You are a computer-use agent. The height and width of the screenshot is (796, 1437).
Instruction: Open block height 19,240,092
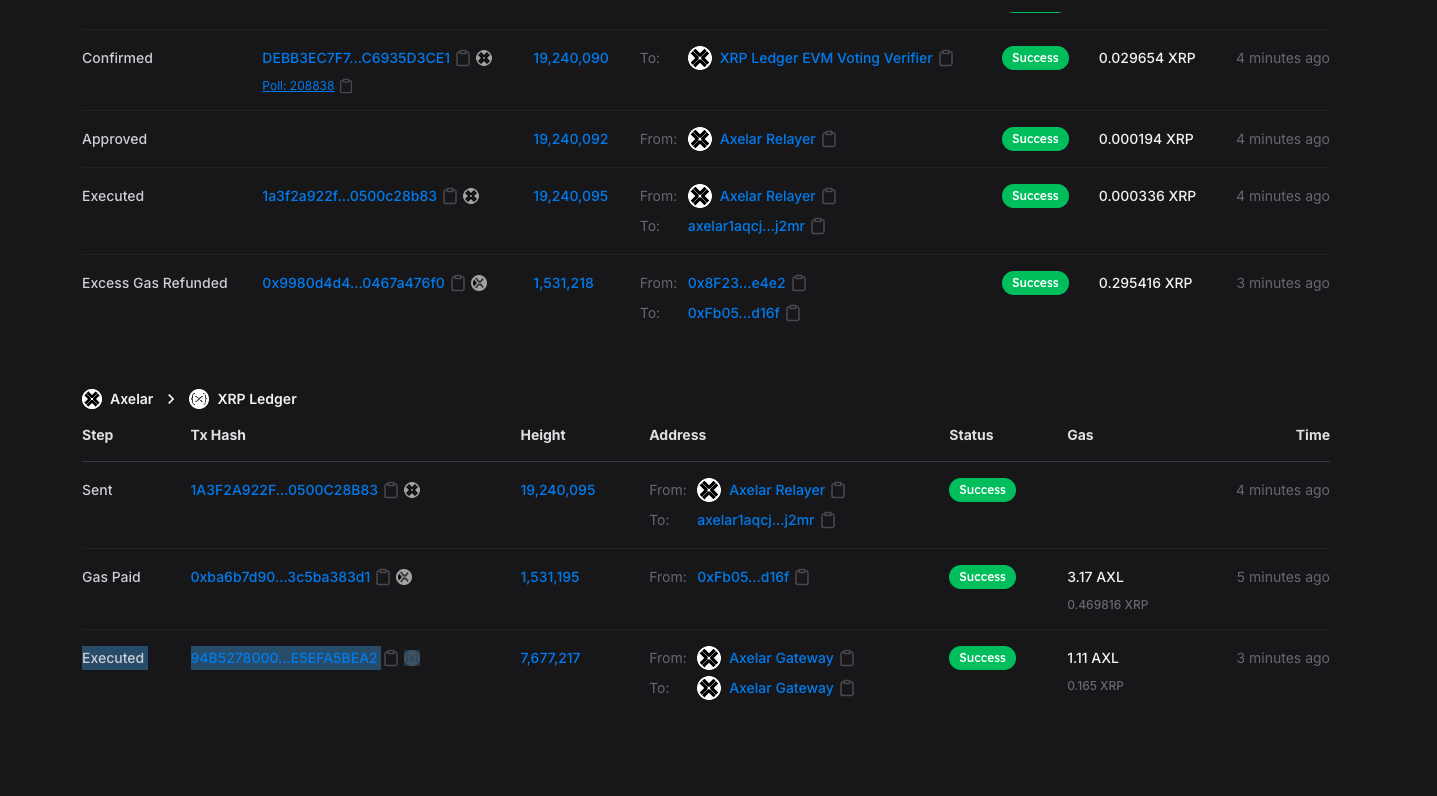(571, 139)
